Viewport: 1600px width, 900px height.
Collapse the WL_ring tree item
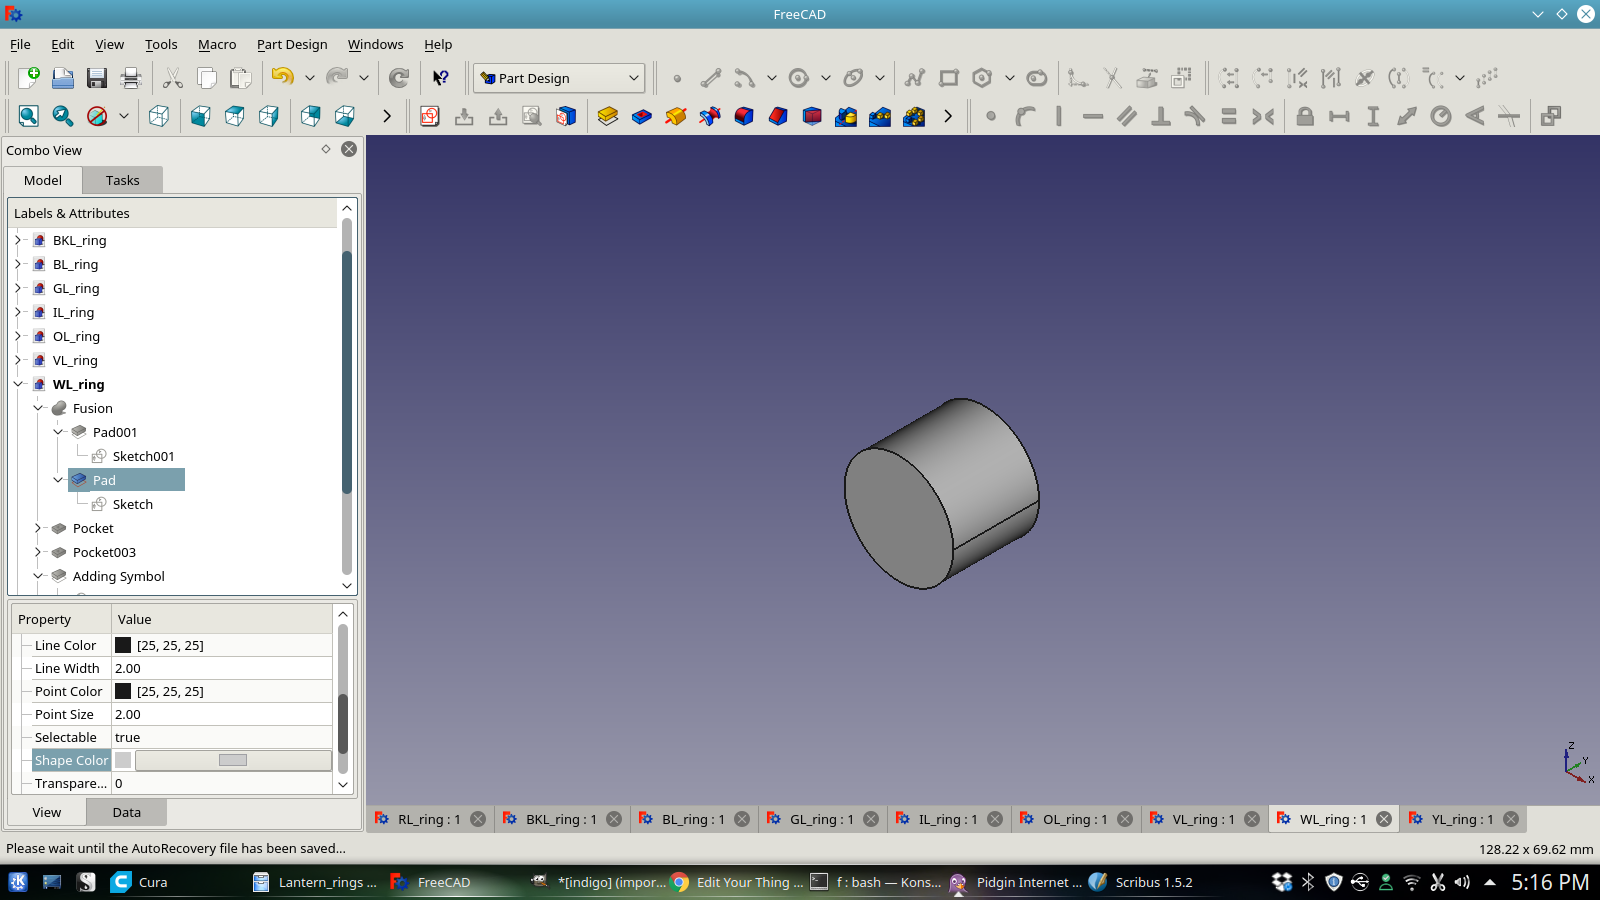(x=18, y=384)
